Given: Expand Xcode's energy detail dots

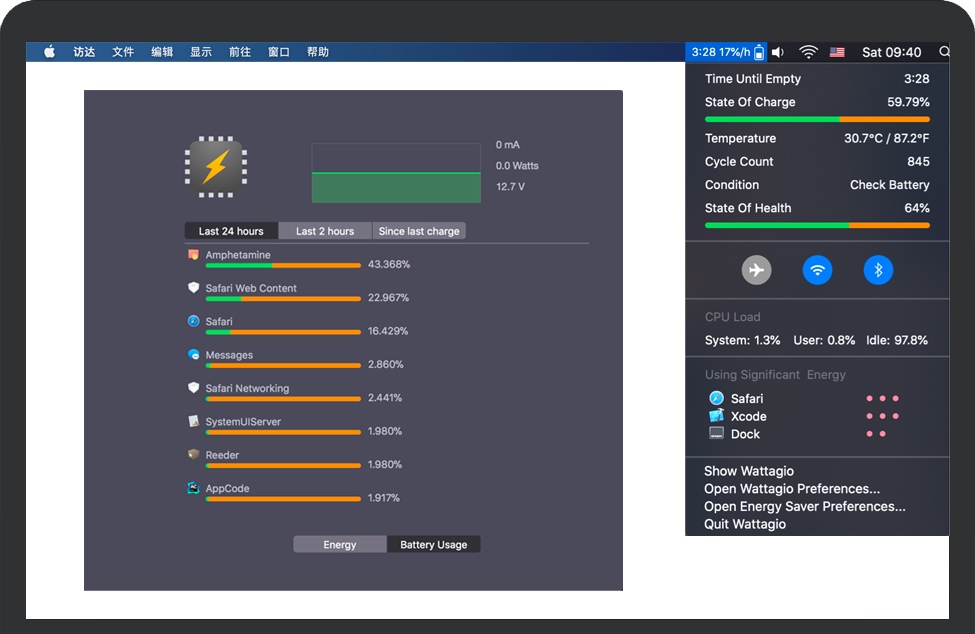Looking at the screenshot, I should (883, 416).
